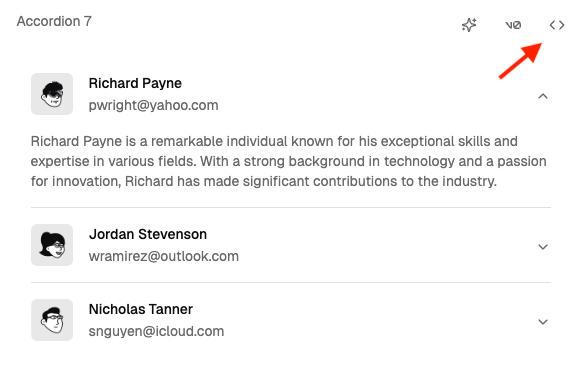
Task: Click the red arrow annotation
Action: [x=521, y=61]
